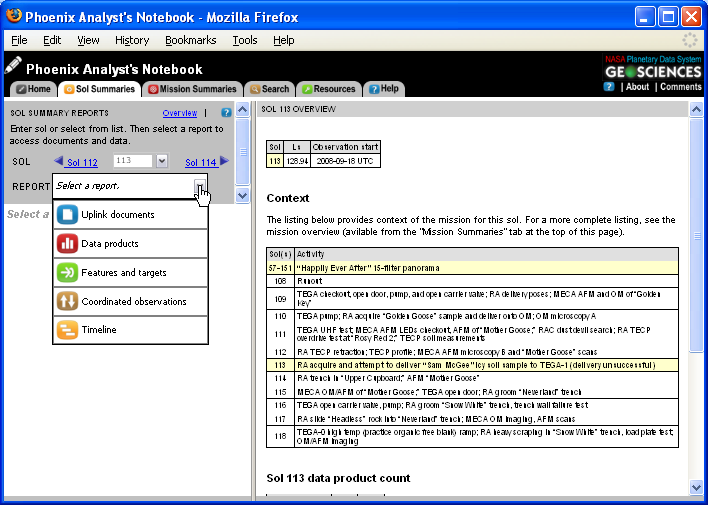Open the Bookmarks menu
This screenshot has height=505, width=708.
click(x=190, y=40)
